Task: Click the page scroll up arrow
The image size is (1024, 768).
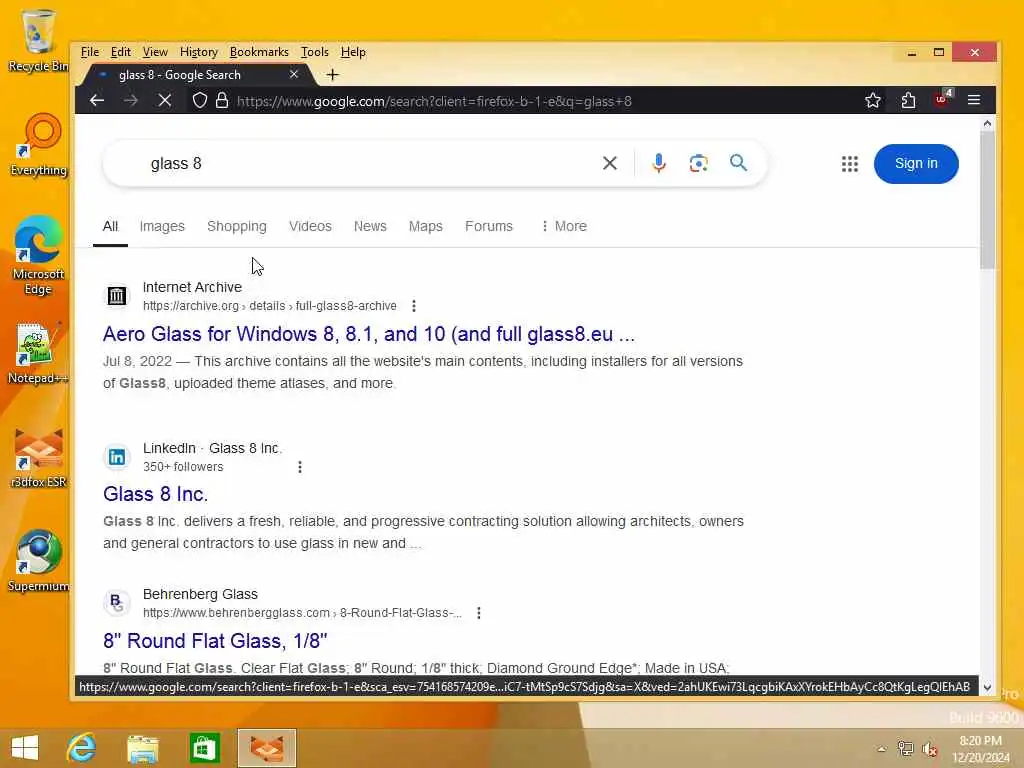Action: point(987,123)
